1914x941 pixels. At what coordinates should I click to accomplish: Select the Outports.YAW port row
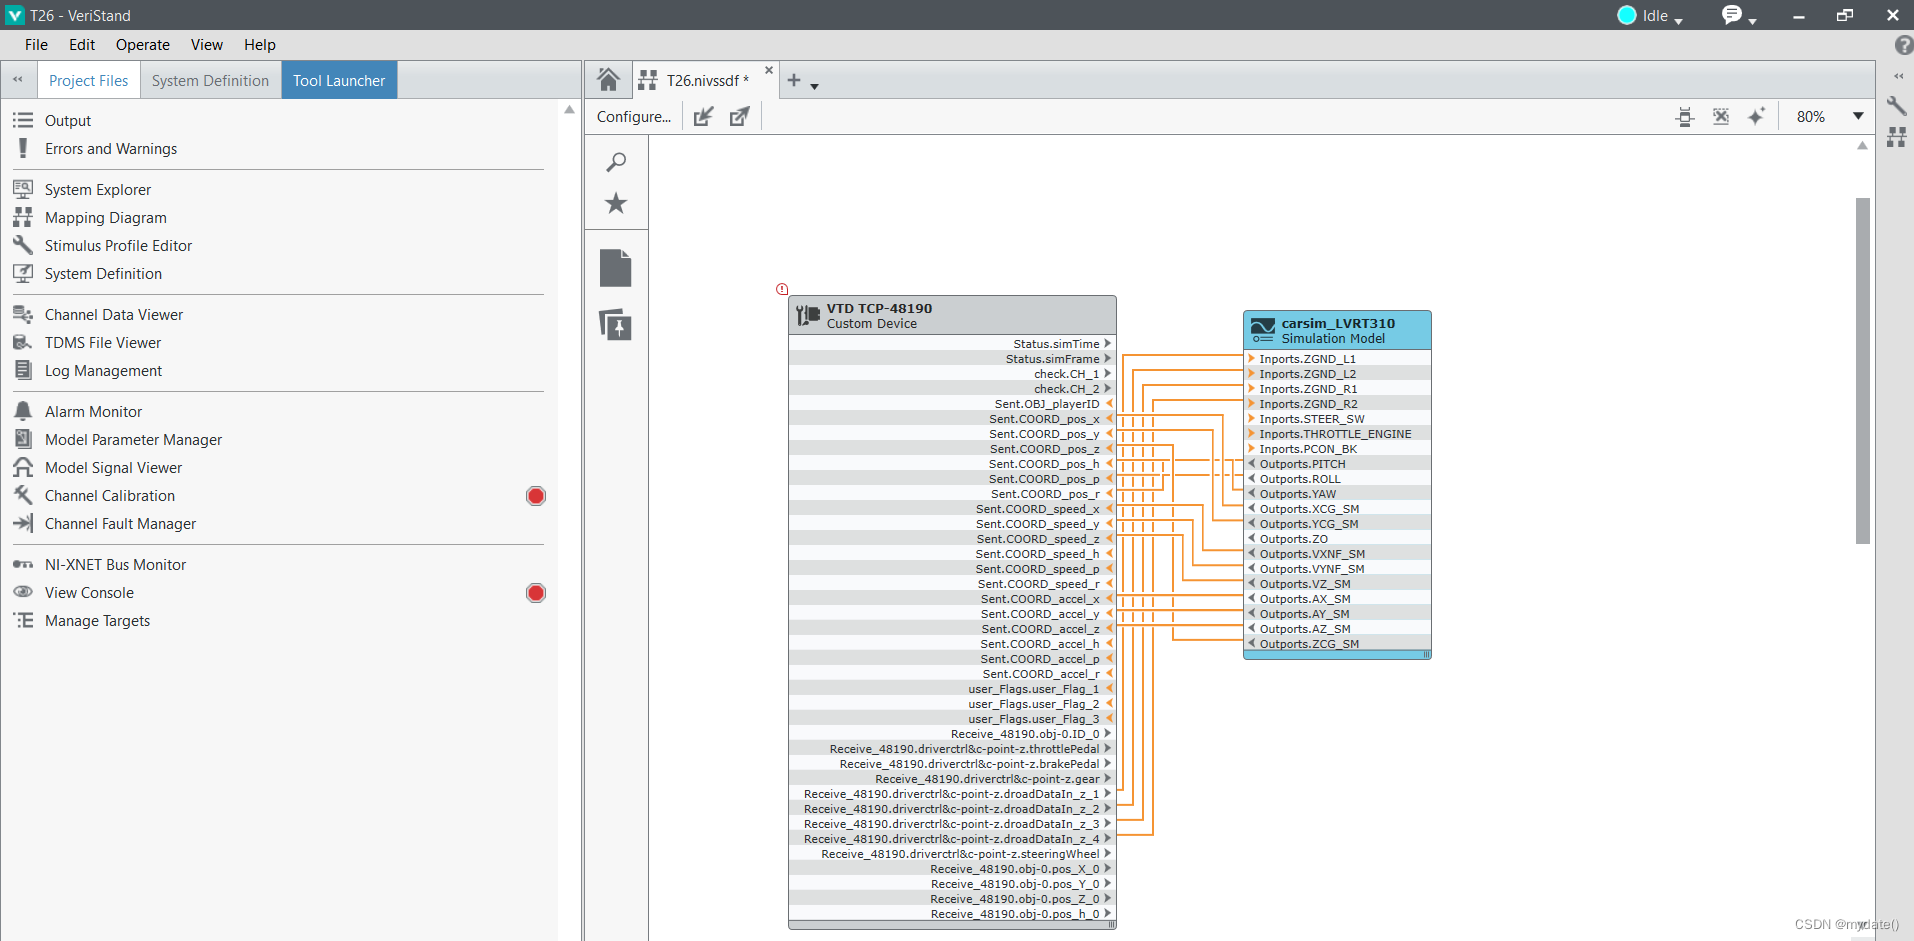coord(1337,494)
